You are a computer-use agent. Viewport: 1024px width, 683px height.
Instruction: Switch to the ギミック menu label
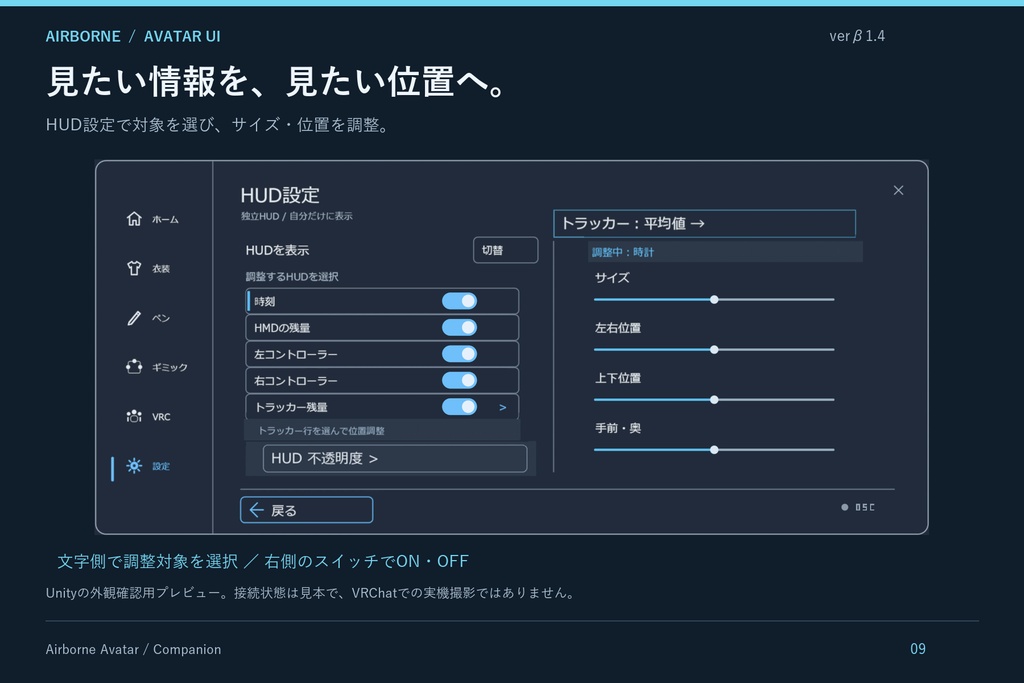pyautogui.click(x=170, y=368)
